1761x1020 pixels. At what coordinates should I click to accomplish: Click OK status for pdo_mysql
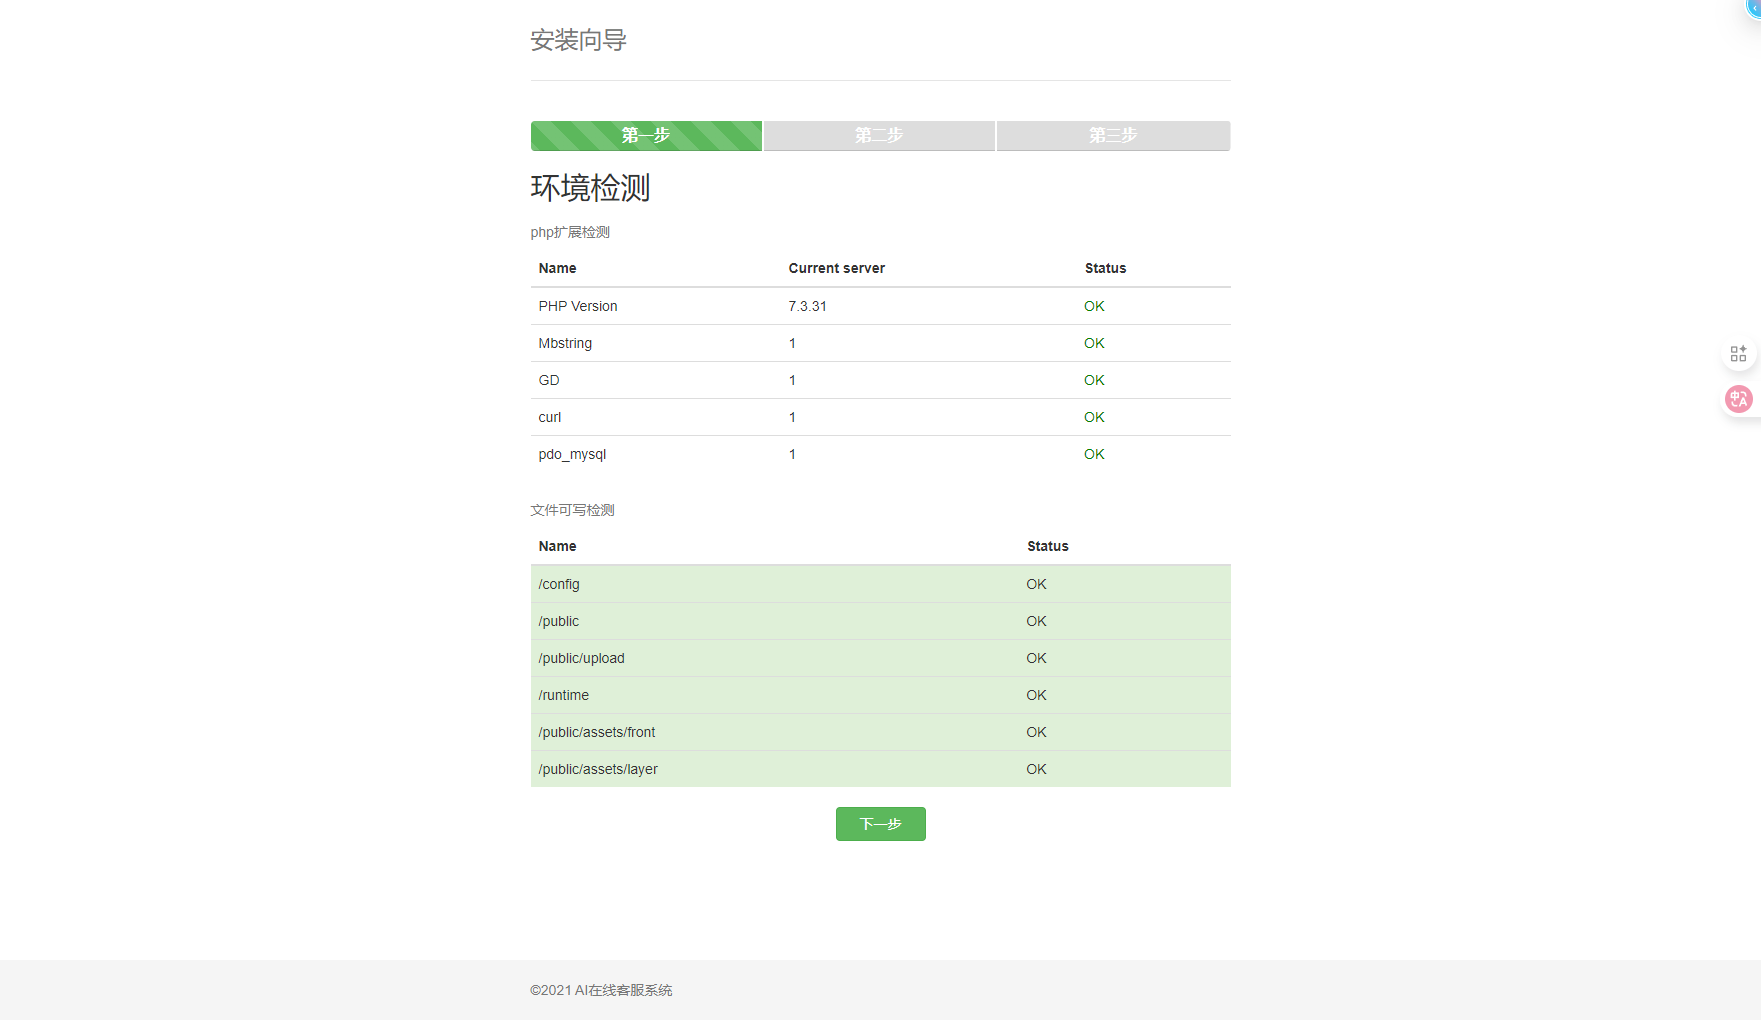[x=1094, y=454]
